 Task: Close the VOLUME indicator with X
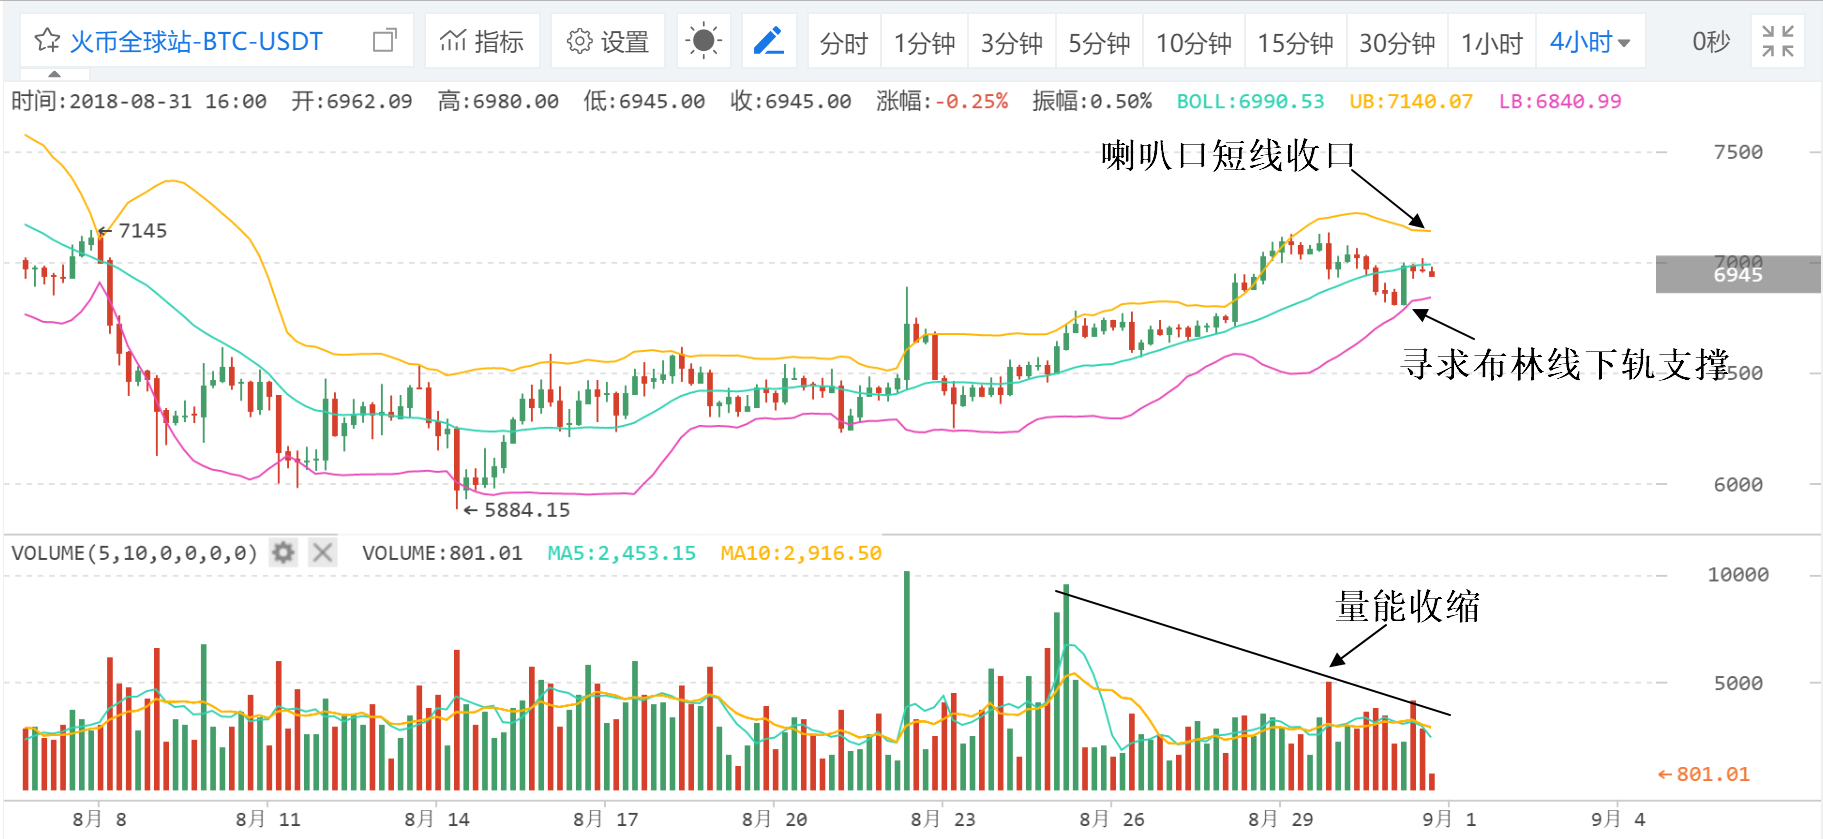[x=322, y=552]
